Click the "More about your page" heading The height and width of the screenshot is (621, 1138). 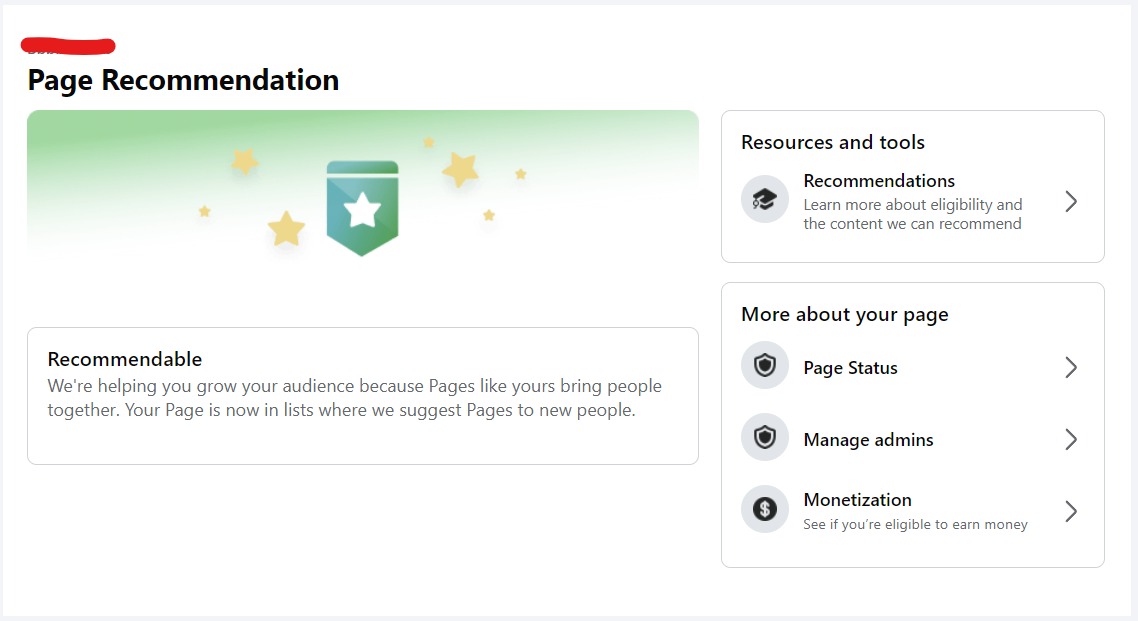click(x=844, y=314)
